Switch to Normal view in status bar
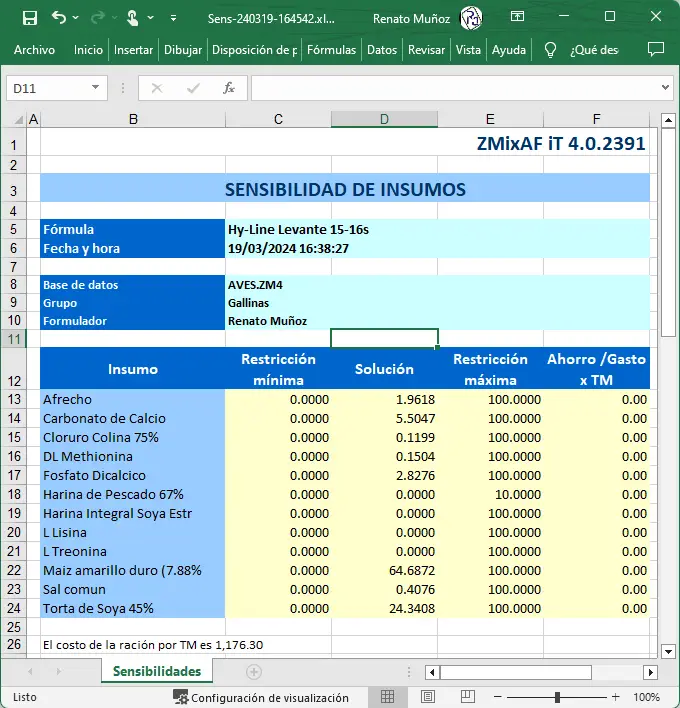The height and width of the screenshot is (708, 680). pos(388,697)
